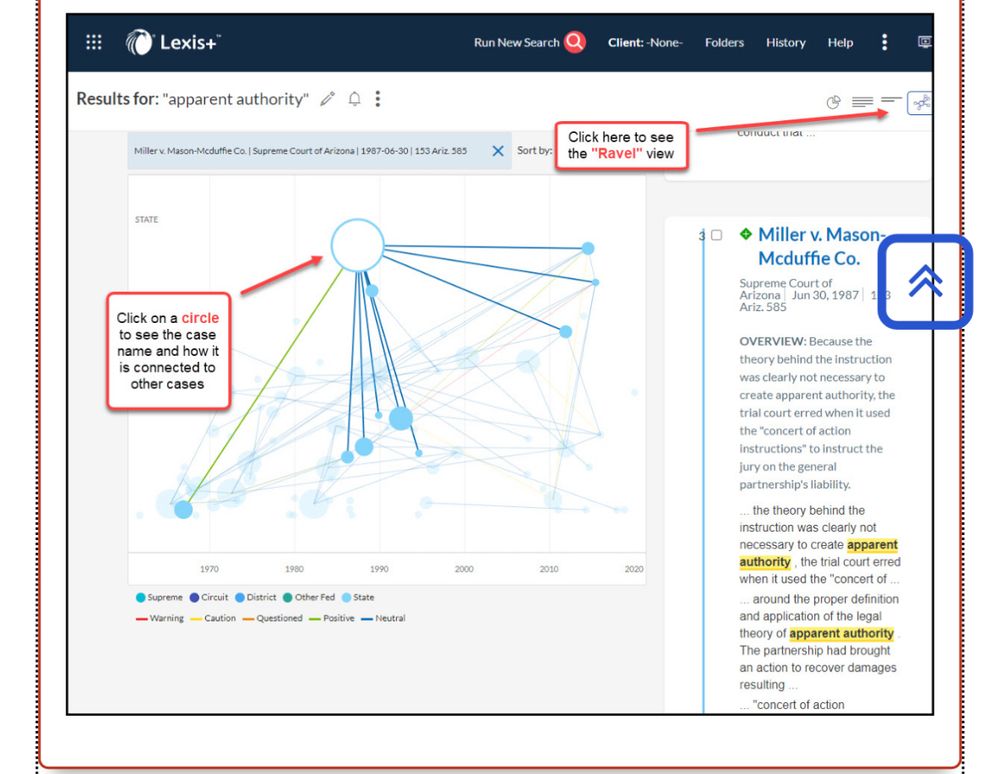The width and height of the screenshot is (1000, 774).
Task: Click the 2010 timeline axis label
Action: [x=549, y=569]
